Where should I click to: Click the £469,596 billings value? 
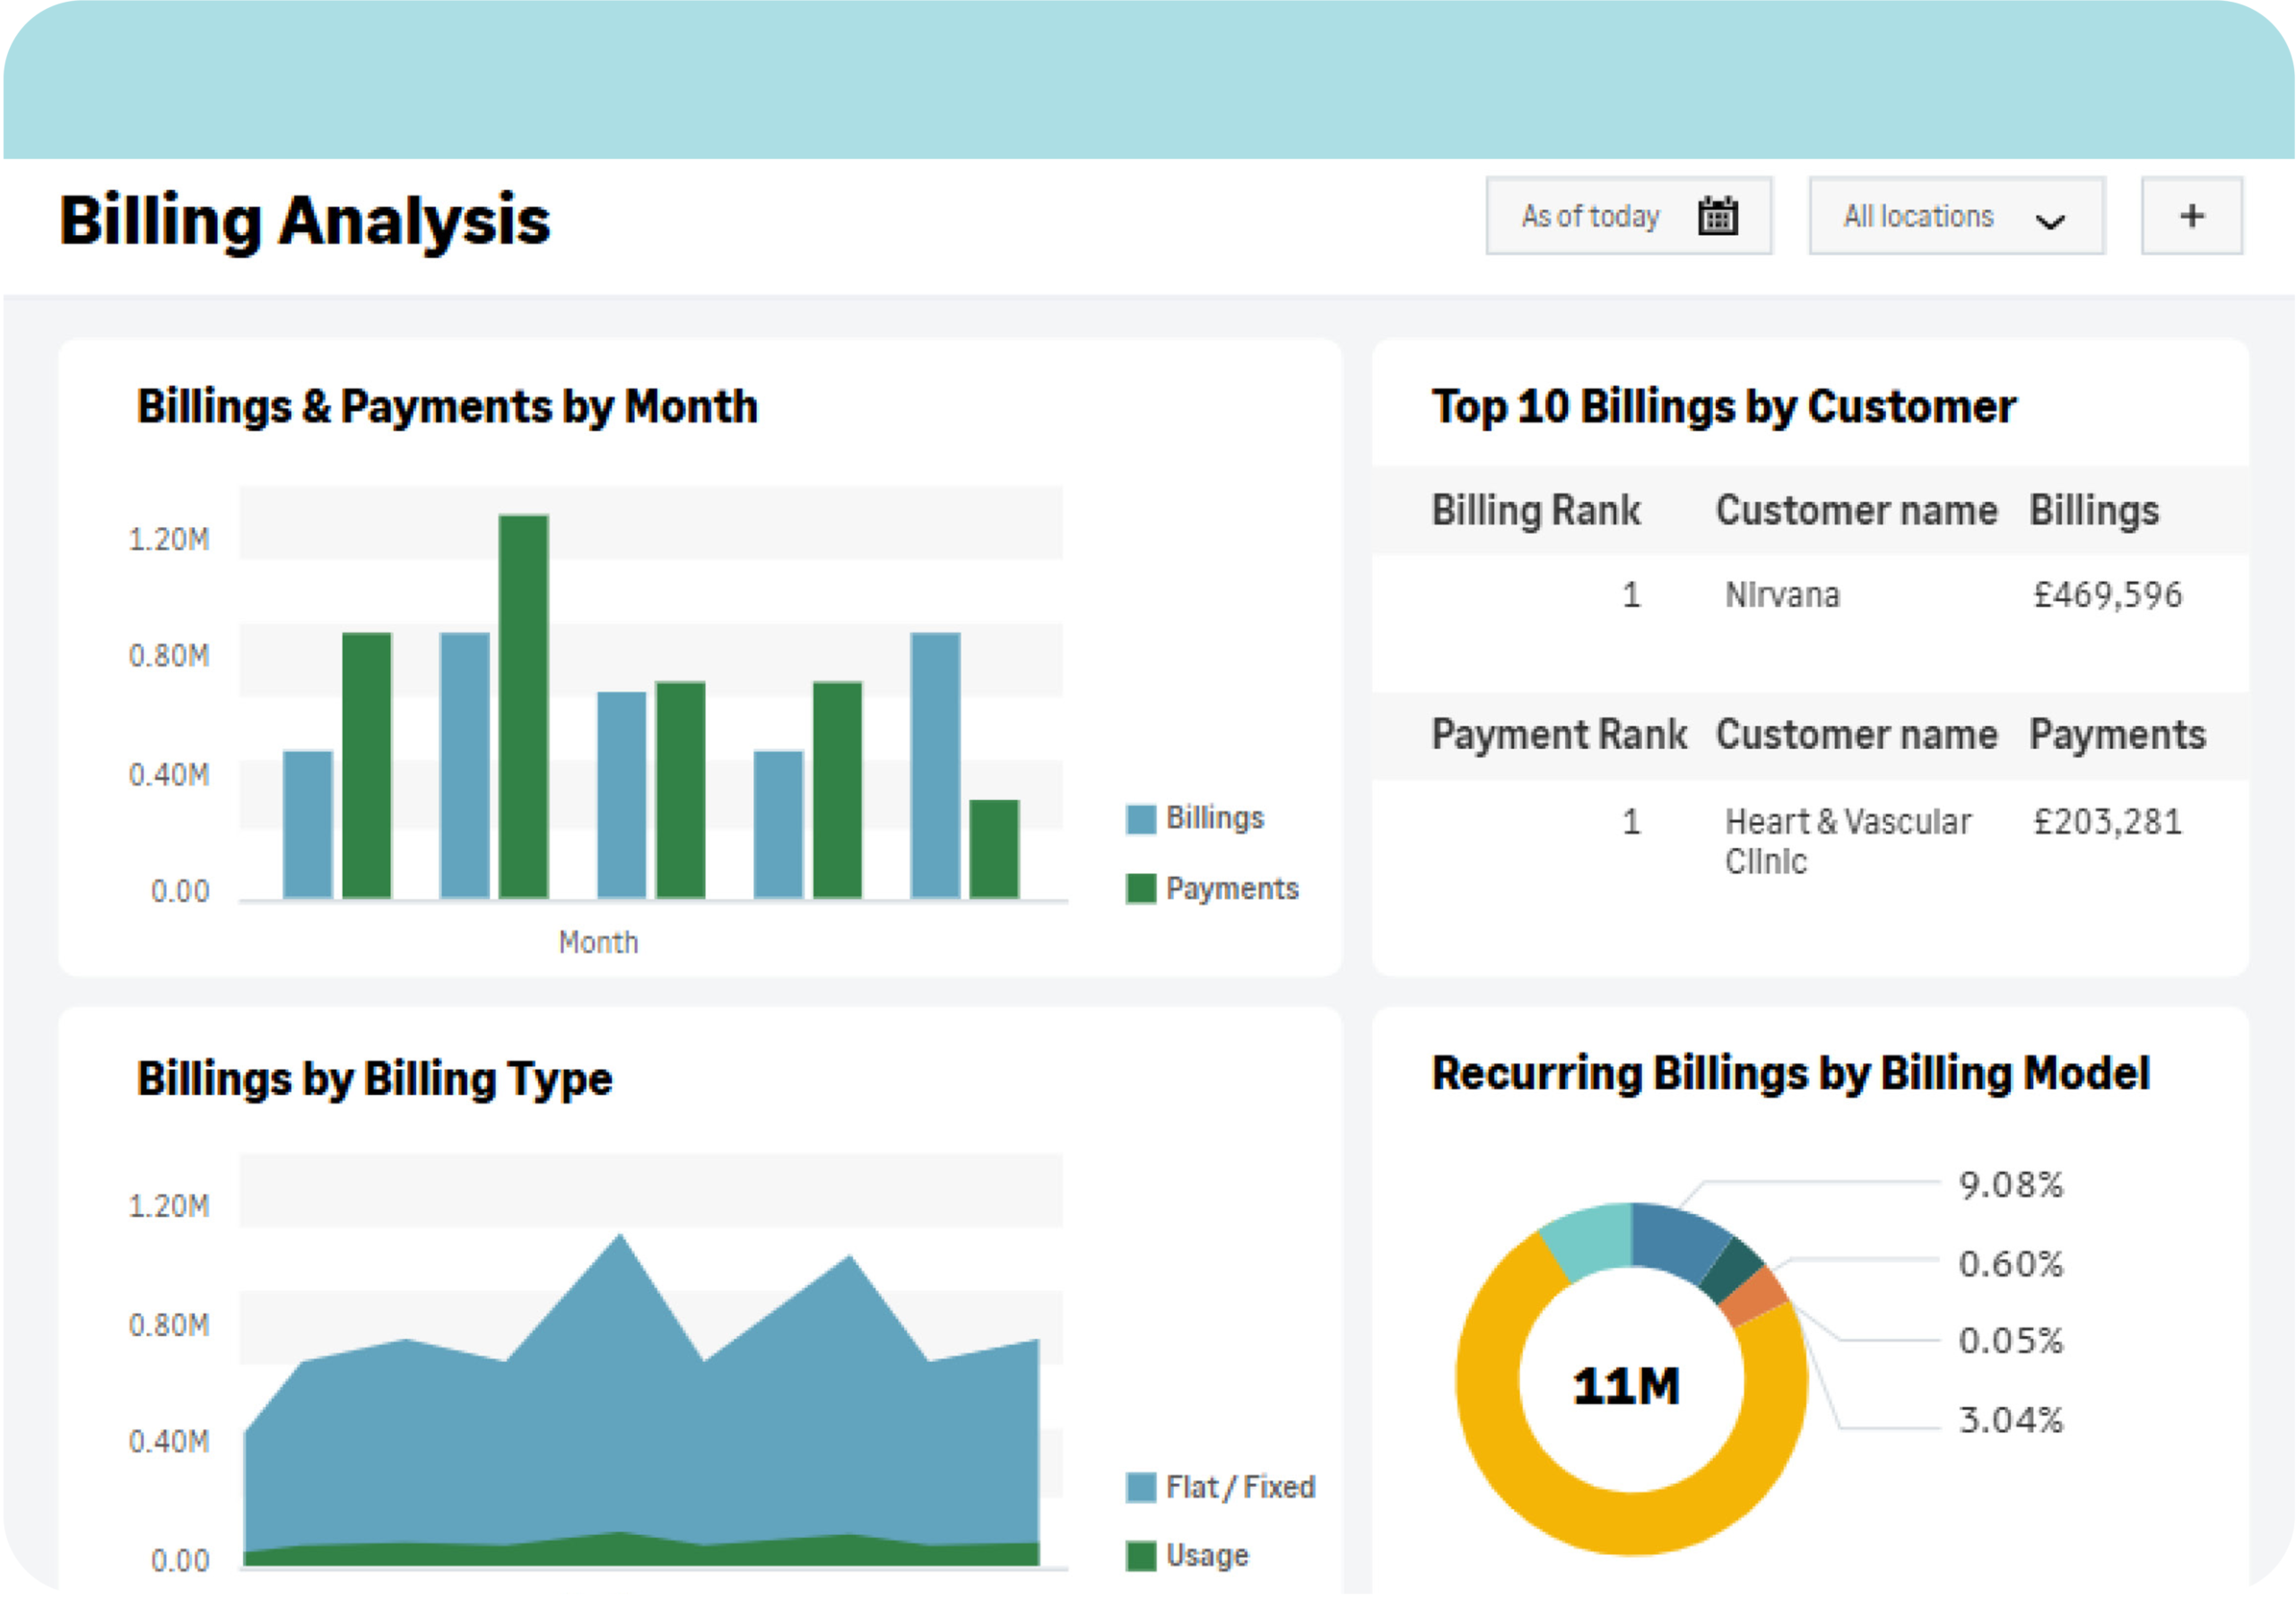(x=2107, y=596)
